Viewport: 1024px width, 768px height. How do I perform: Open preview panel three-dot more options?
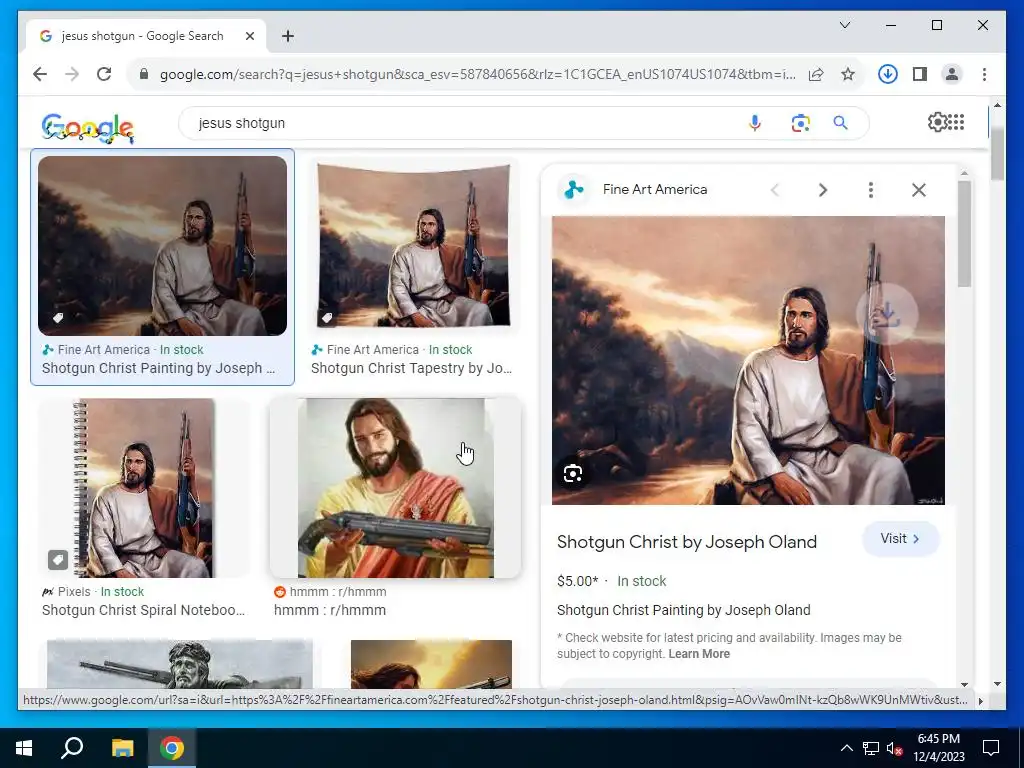point(871,190)
